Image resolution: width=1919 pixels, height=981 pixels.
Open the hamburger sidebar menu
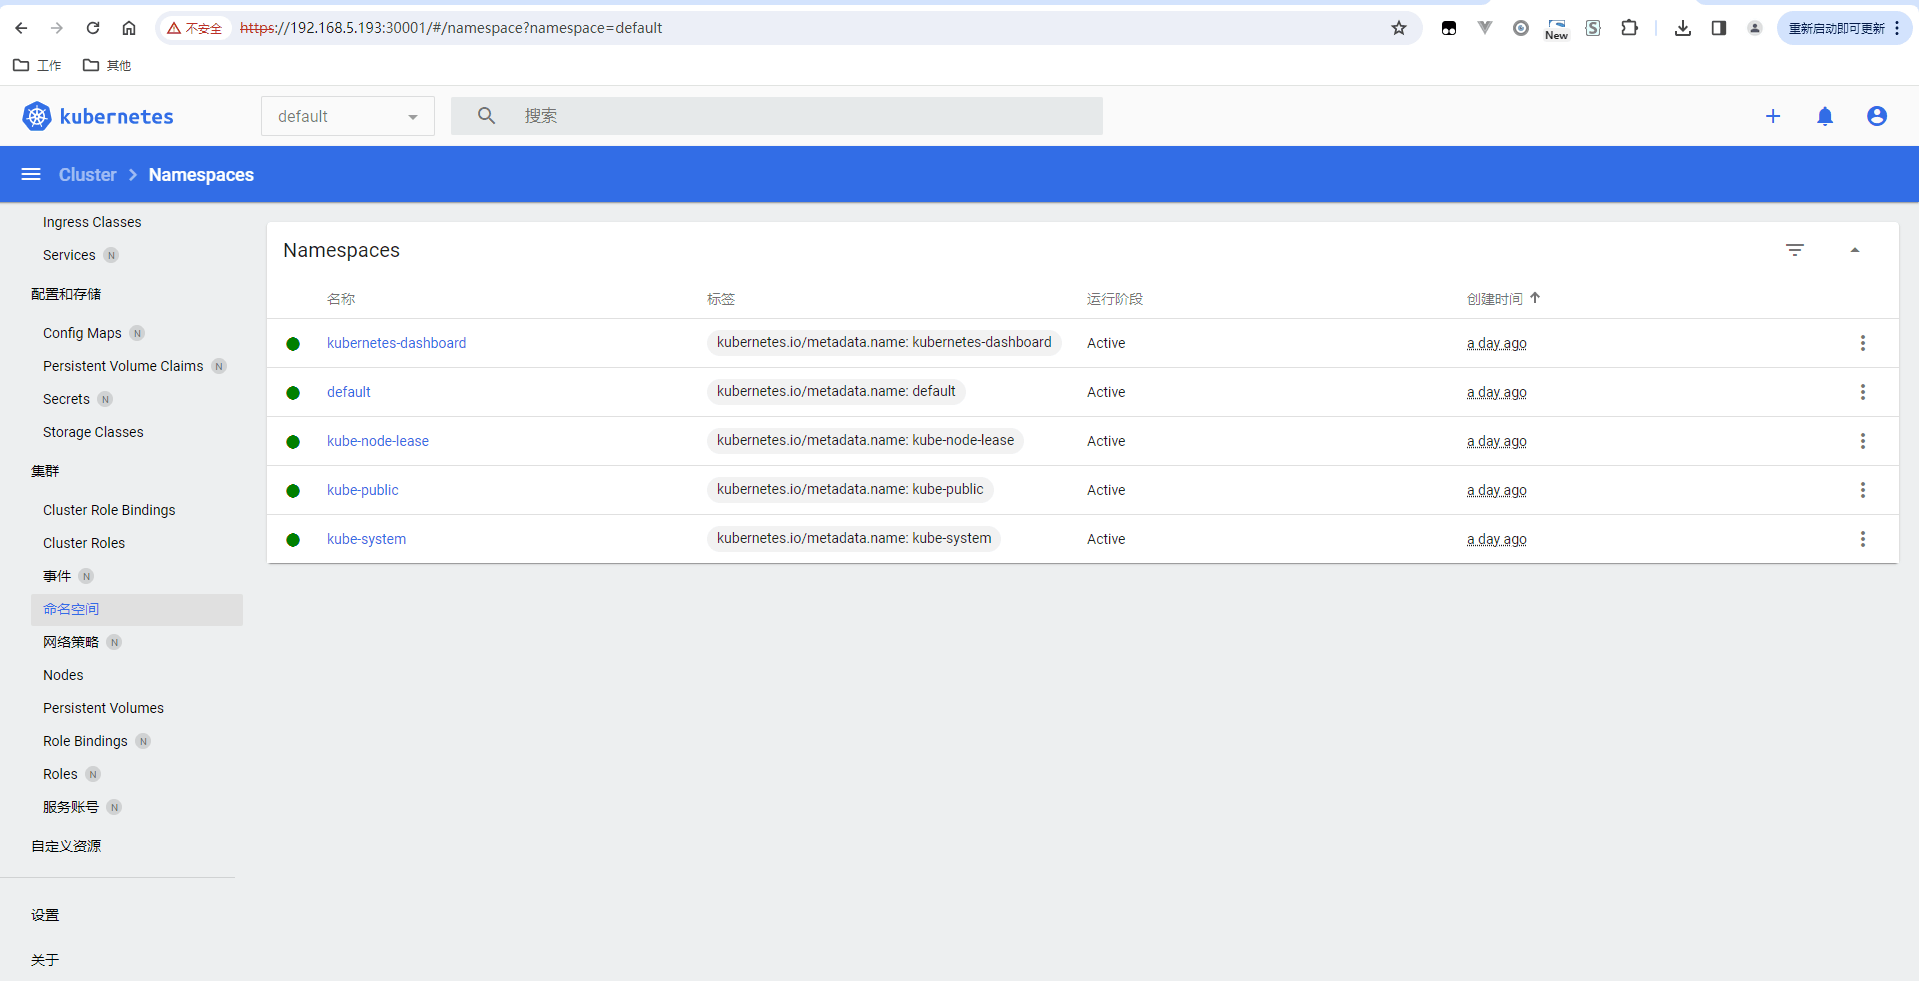tap(31, 174)
